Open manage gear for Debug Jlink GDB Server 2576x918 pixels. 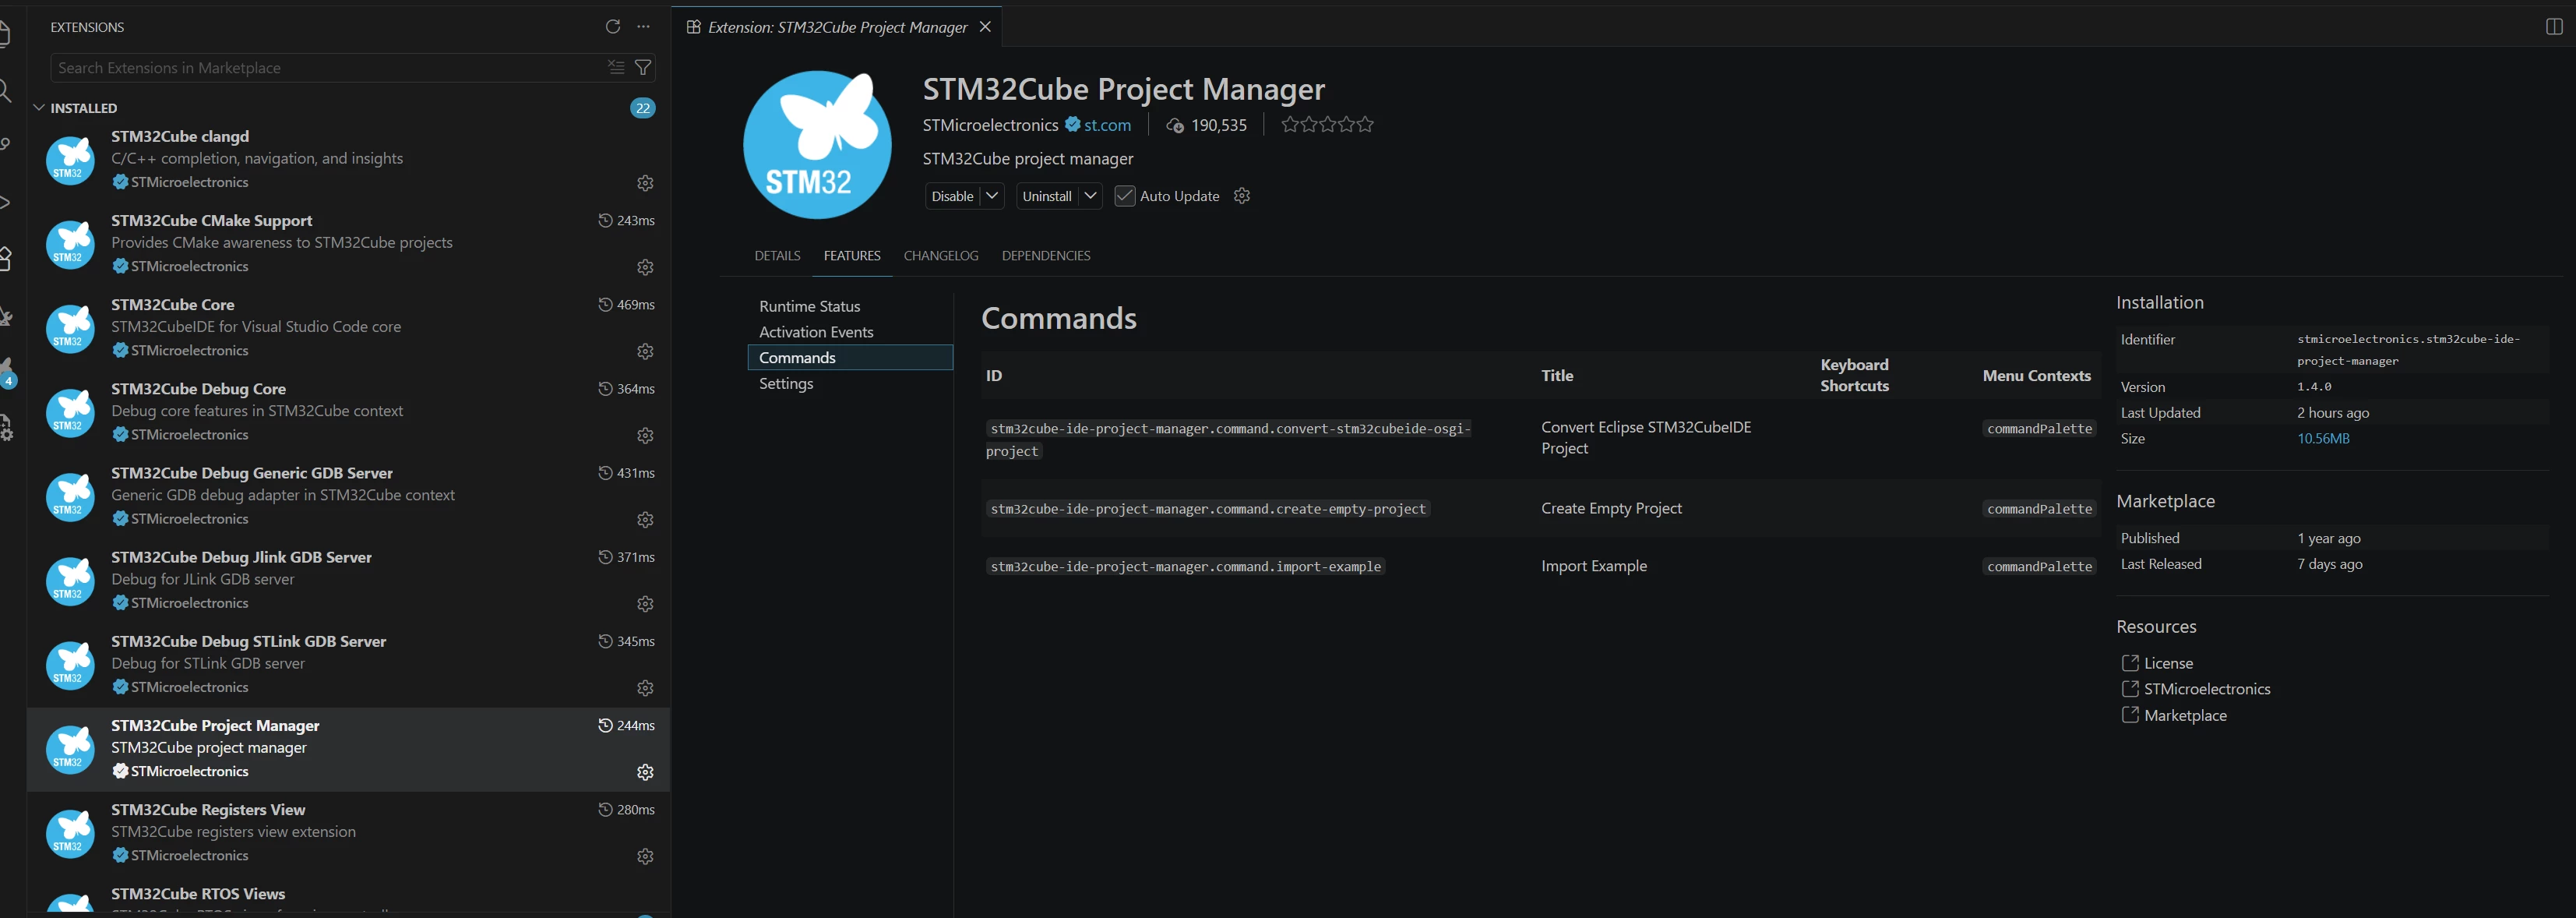645,603
